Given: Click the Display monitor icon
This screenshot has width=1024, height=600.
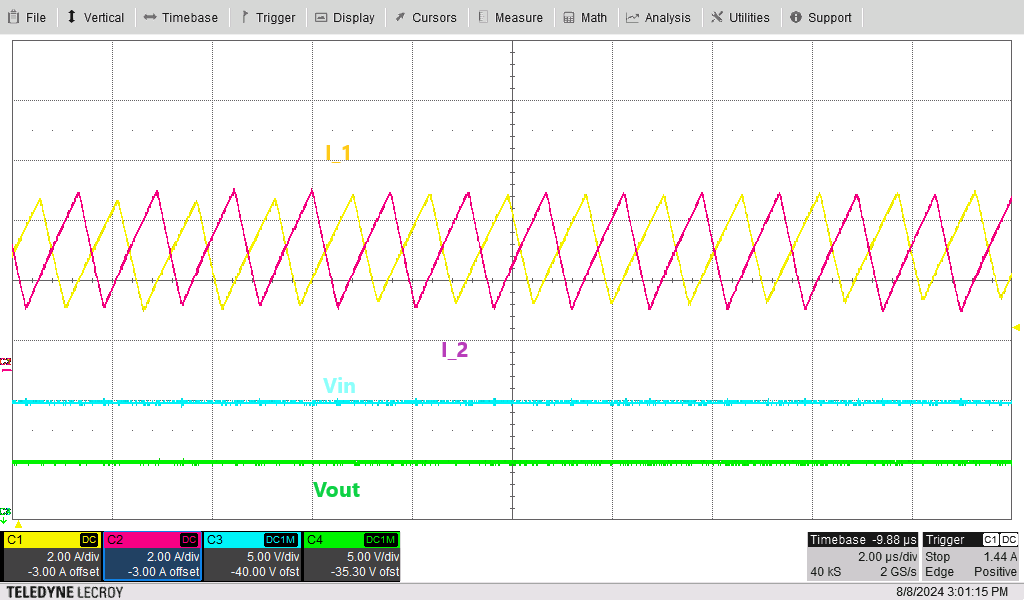Looking at the screenshot, I should click(321, 17).
